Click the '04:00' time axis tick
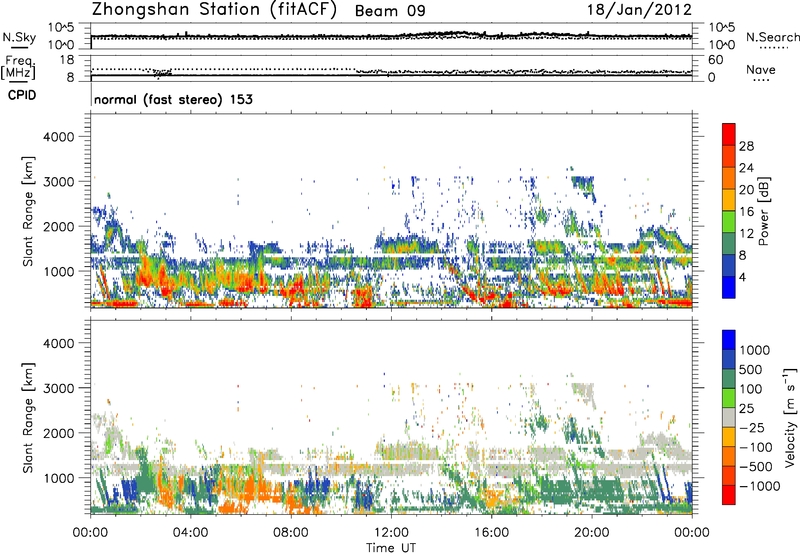800x554 pixels. [190, 533]
